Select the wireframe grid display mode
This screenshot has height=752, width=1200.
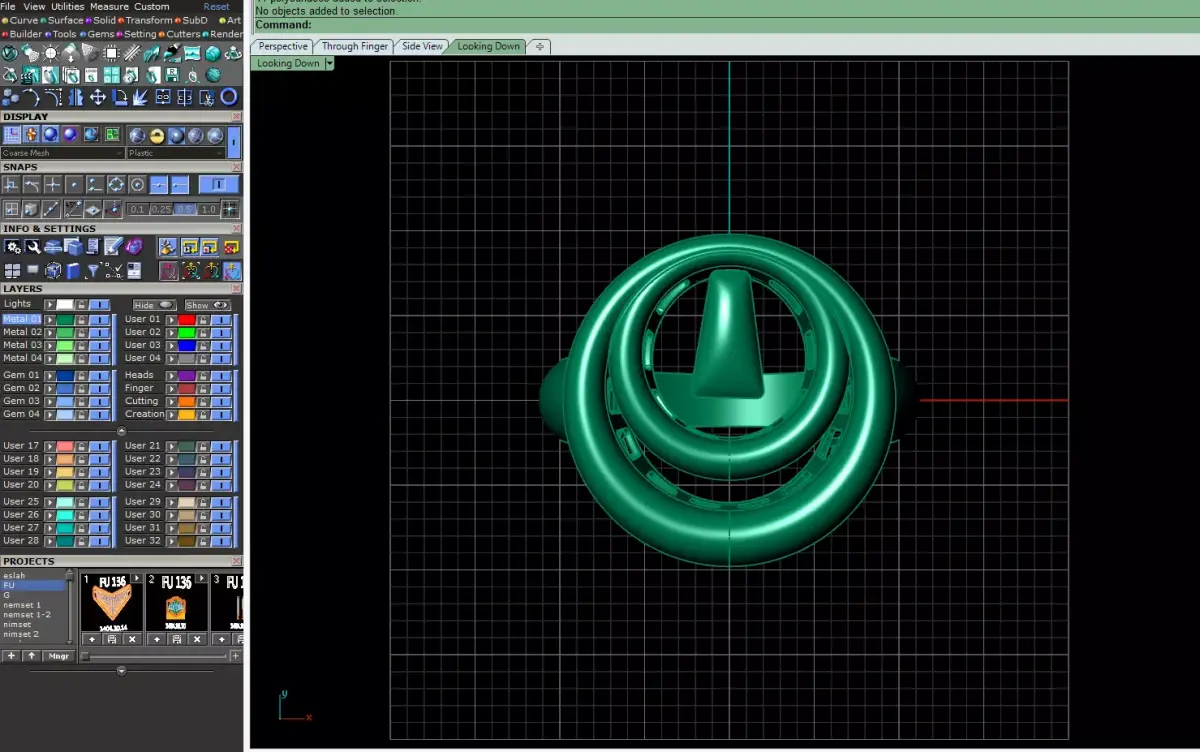tap(12, 134)
